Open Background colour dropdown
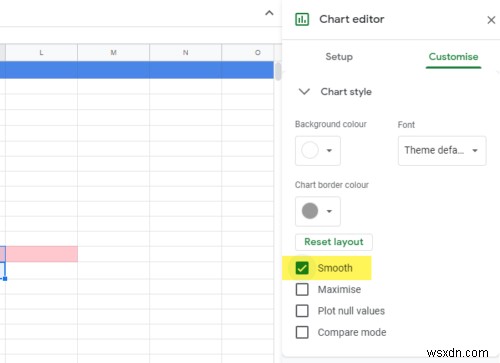500x363 pixels. (318, 150)
